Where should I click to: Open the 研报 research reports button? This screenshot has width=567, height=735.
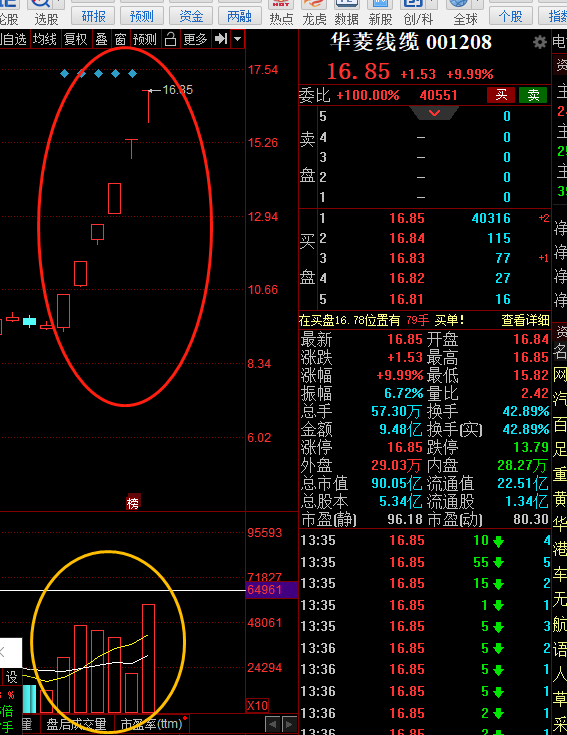coord(93,16)
